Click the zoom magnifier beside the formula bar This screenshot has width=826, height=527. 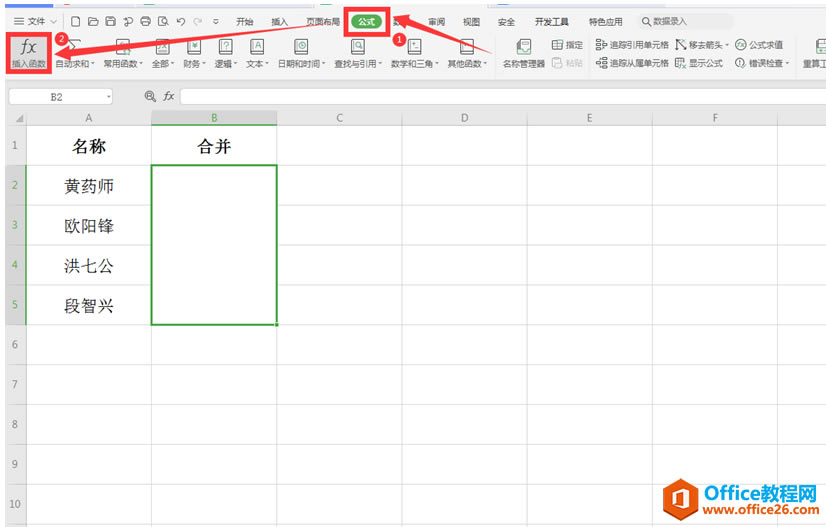[150, 96]
